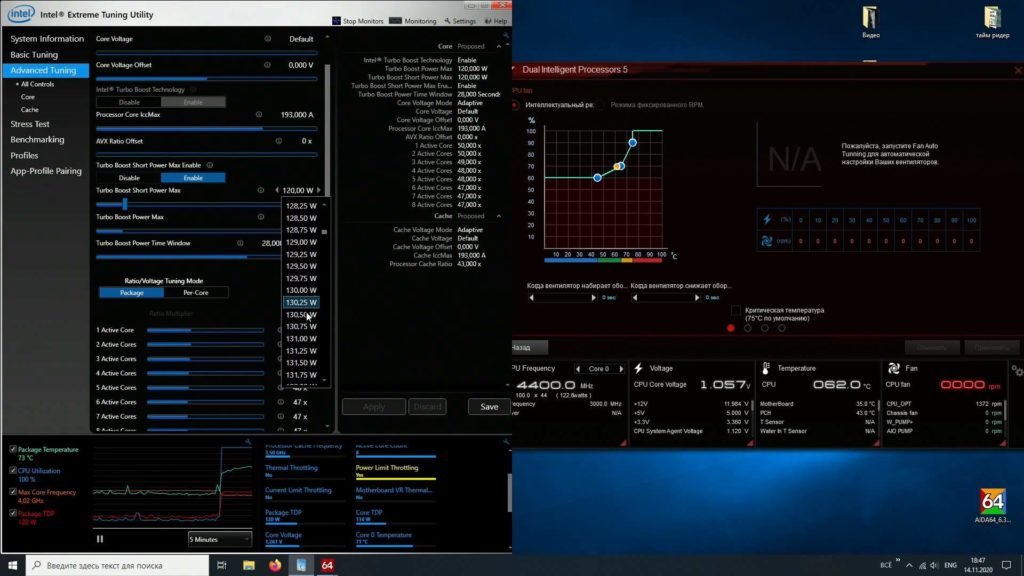Collapse the Cache proposed settings section
This screenshot has height=576, width=1024.
click(499, 216)
